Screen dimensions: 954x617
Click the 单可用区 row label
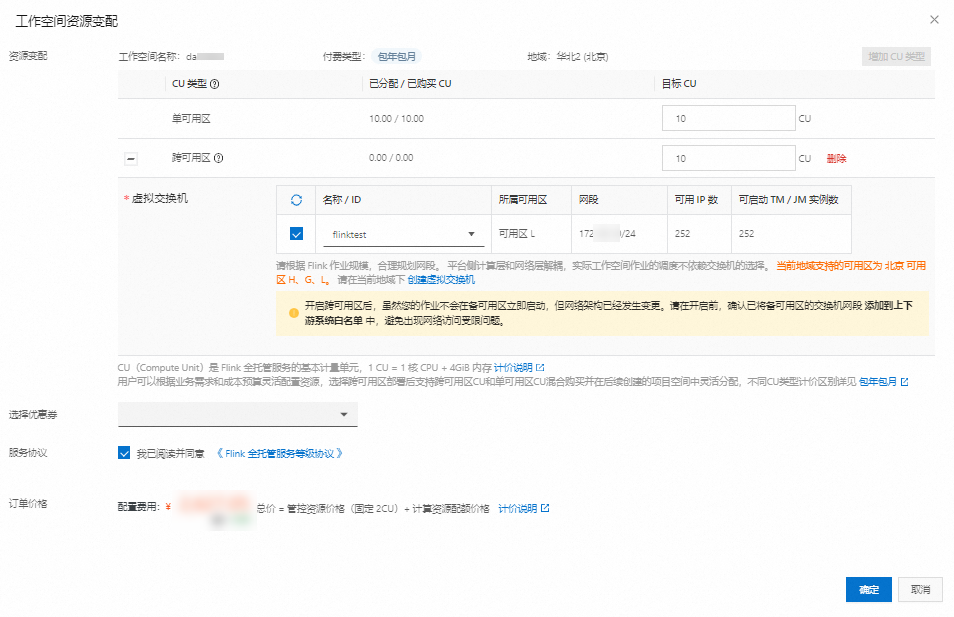191,119
